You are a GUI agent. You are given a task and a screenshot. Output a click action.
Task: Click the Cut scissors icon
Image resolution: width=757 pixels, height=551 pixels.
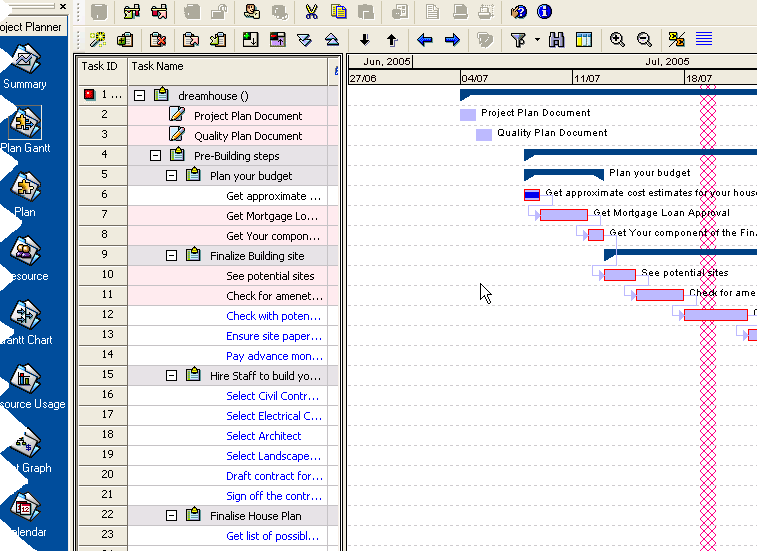[311, 12]
